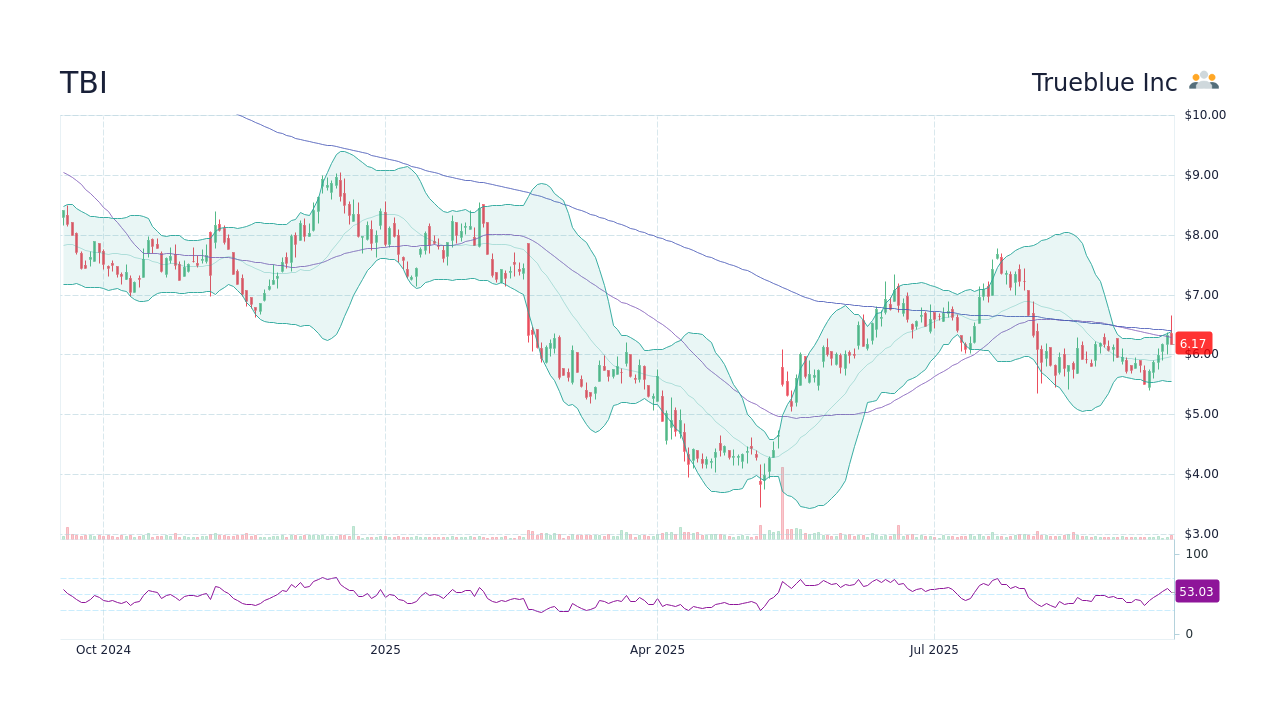The width and height of the screenshot is (1280, 720).
Task: Click the TBI ticker symbol title
Action: click(84, 83)
